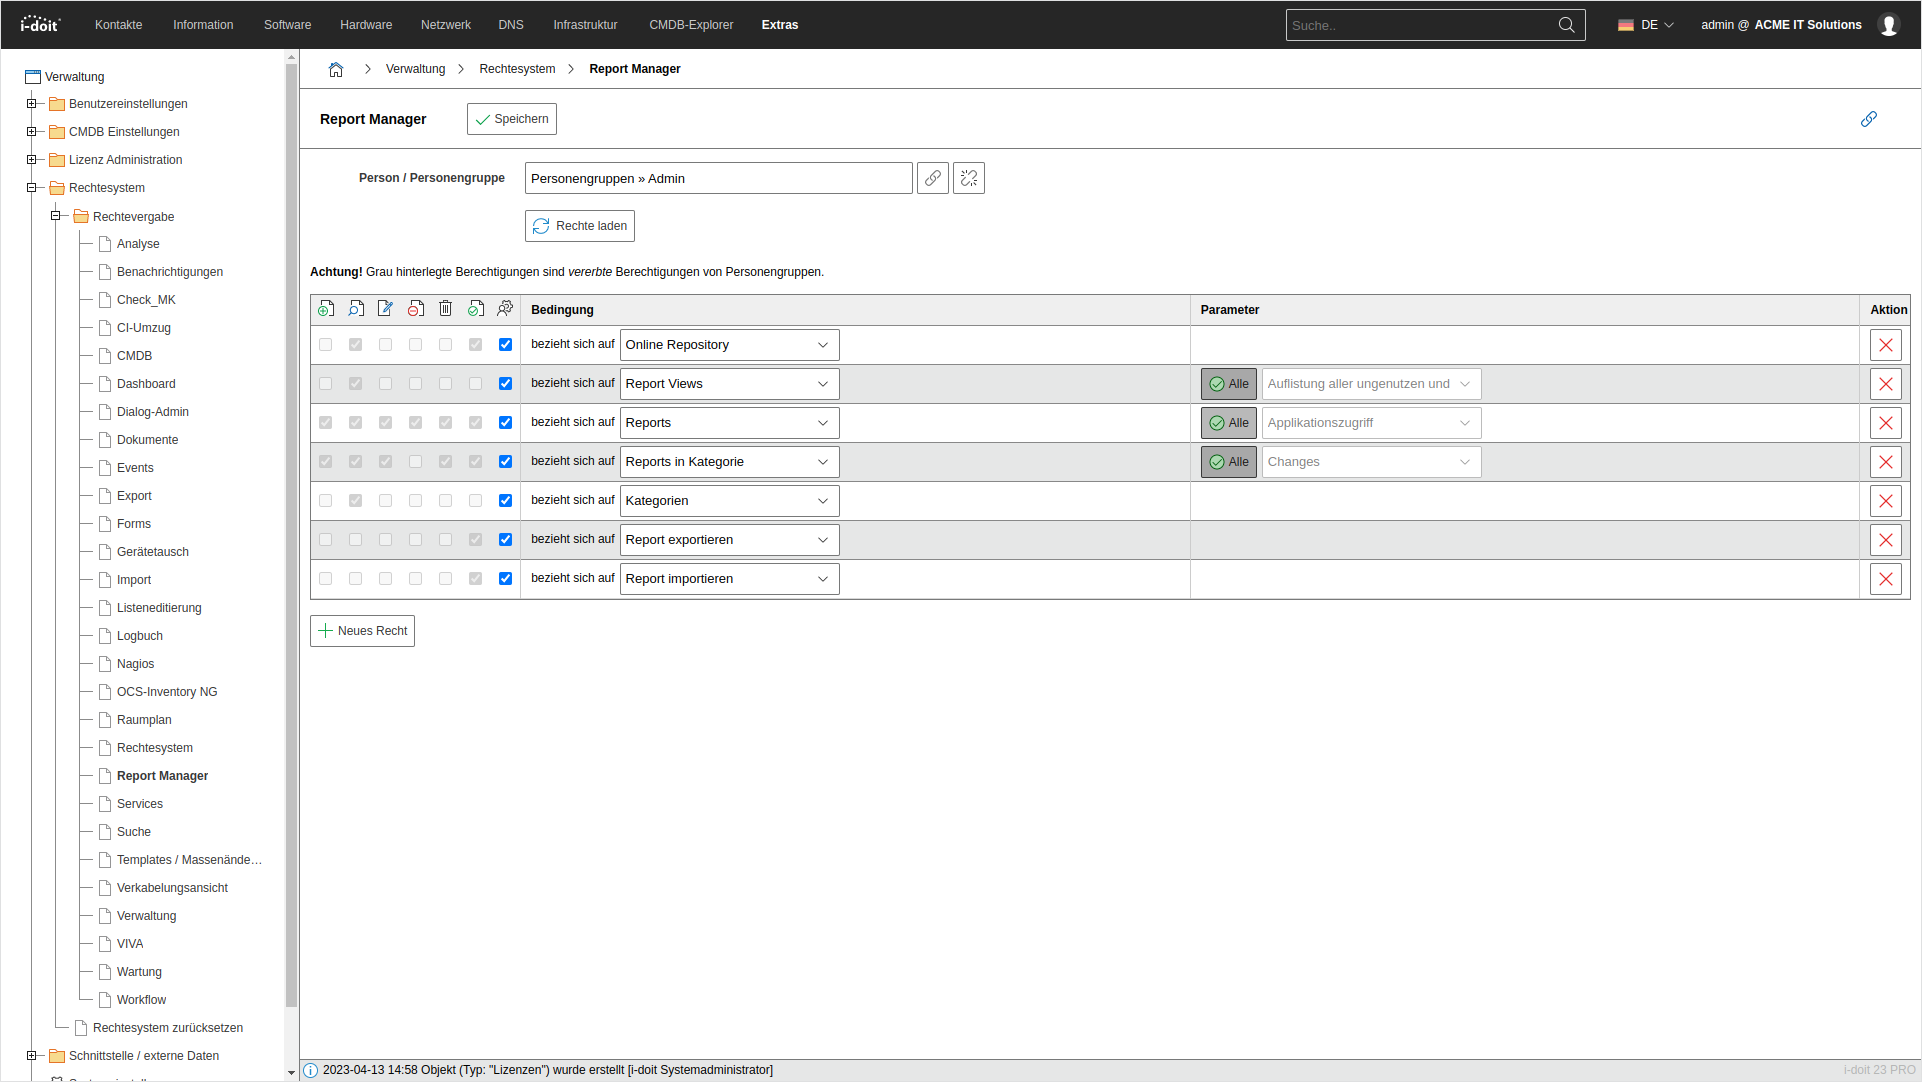
Task: Enable create checkbox for Online Repository
Action: [x=325, y=345]
